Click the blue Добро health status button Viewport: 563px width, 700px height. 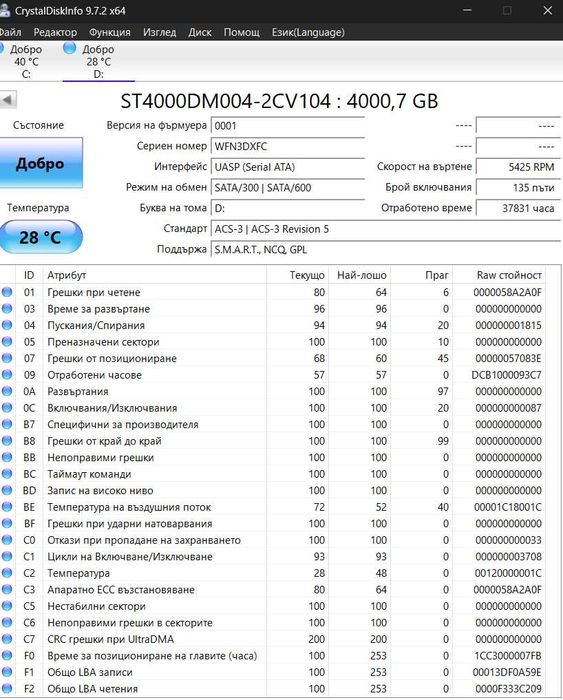[41, 163]
